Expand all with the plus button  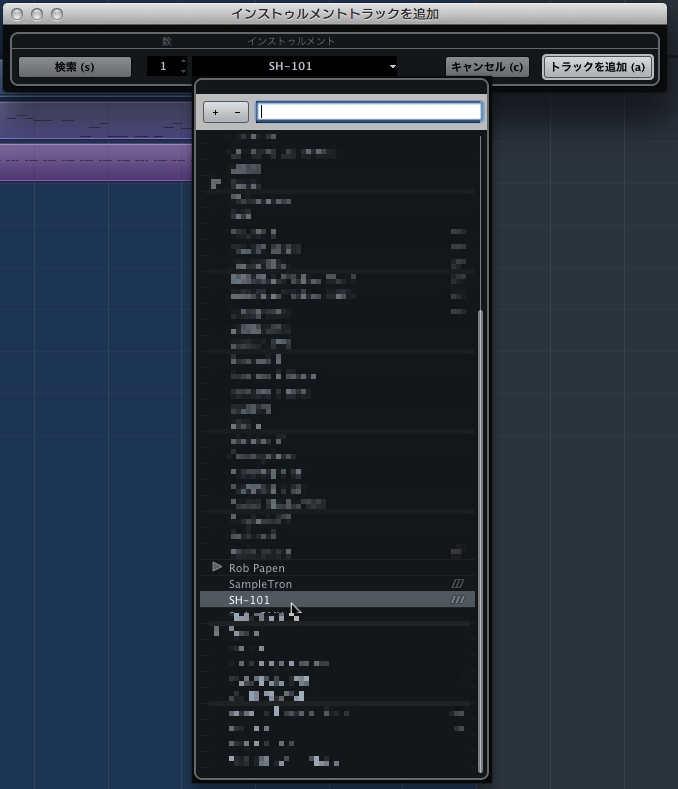pos(215,112)
